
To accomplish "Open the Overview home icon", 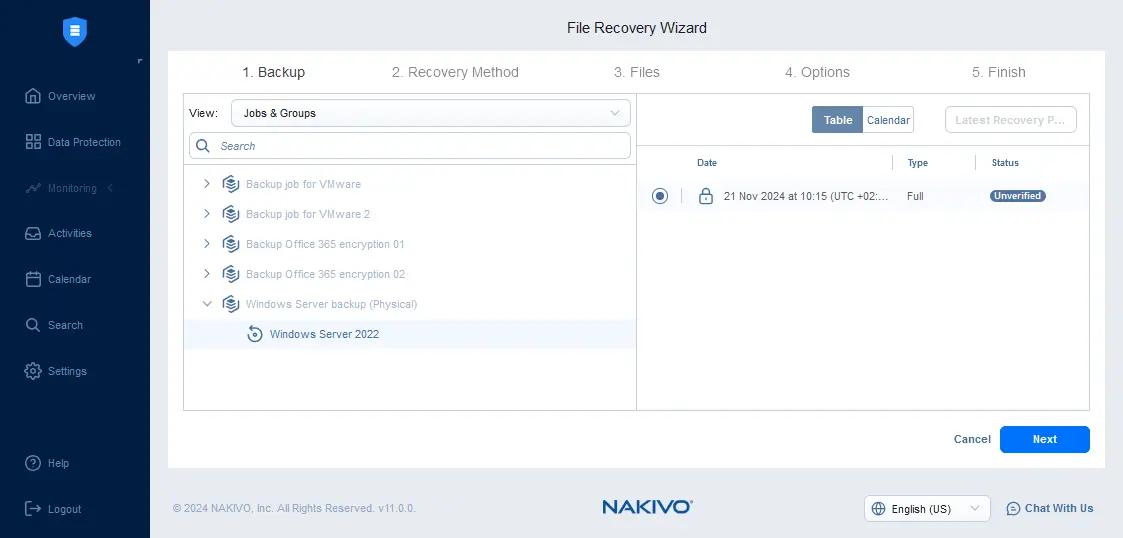I will pyautogui.click(x=33, y=96).
